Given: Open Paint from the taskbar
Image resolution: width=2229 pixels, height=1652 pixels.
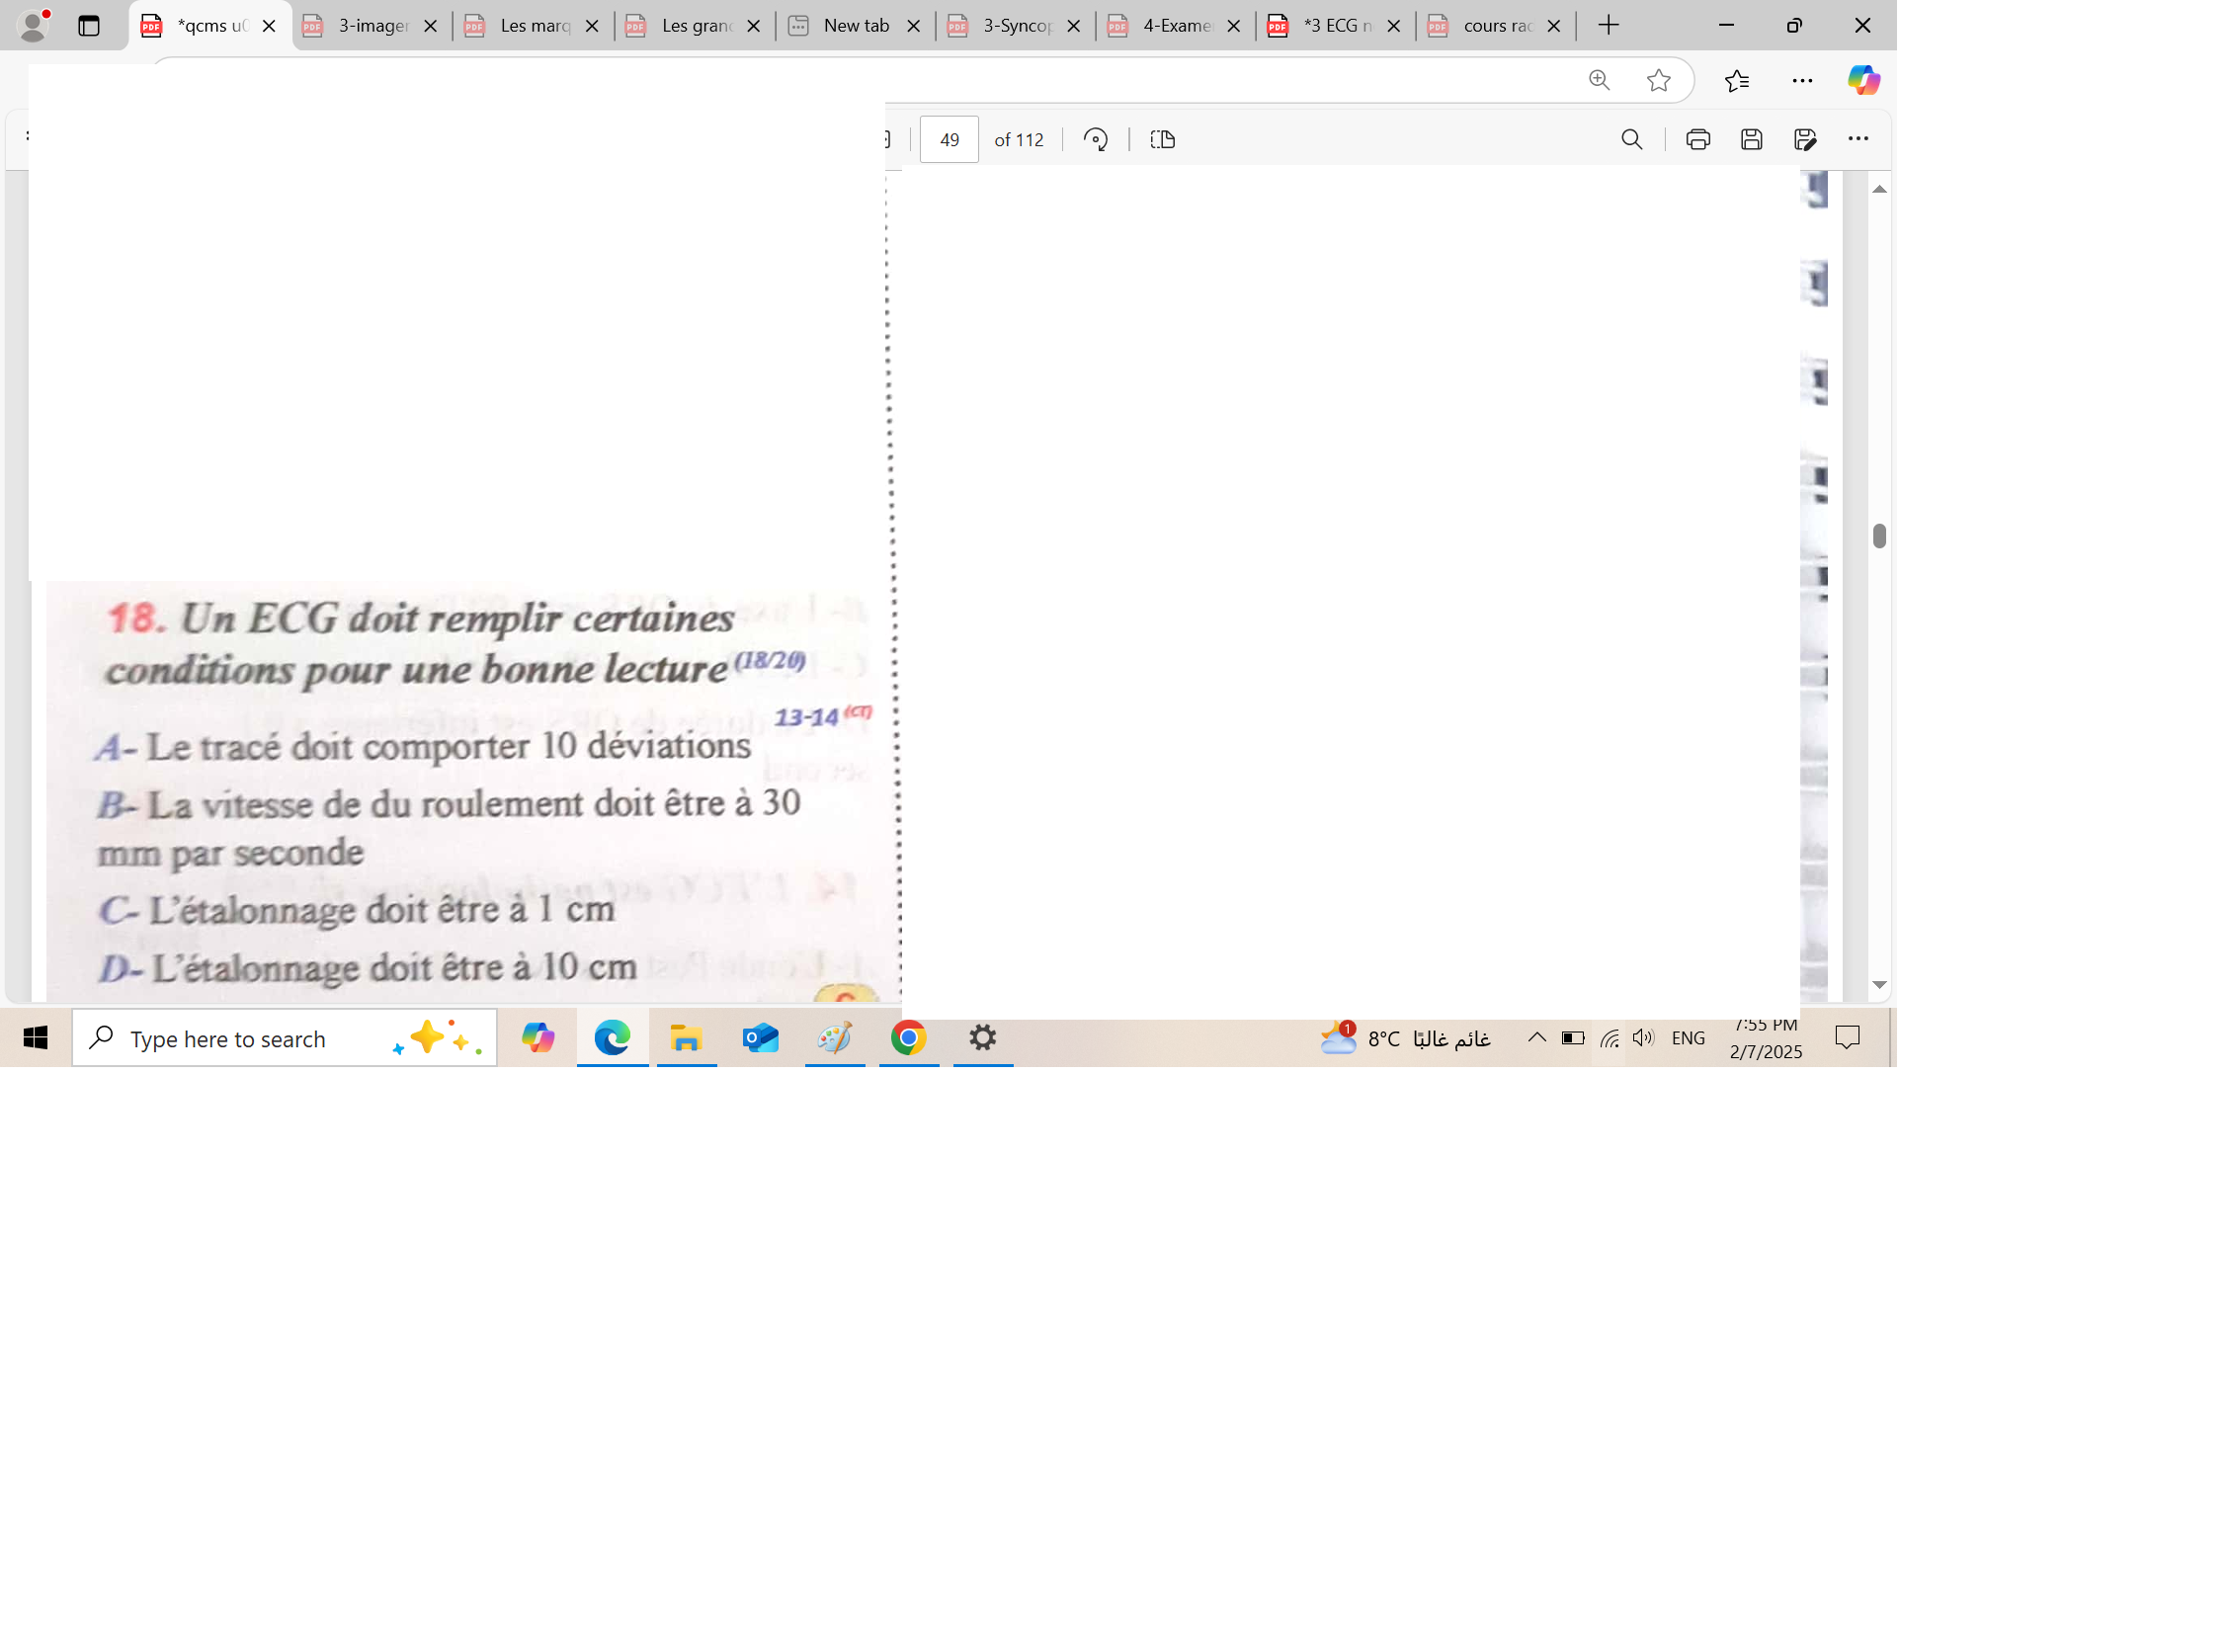Looking at the screenshot, I should [x=834, y=1038].
